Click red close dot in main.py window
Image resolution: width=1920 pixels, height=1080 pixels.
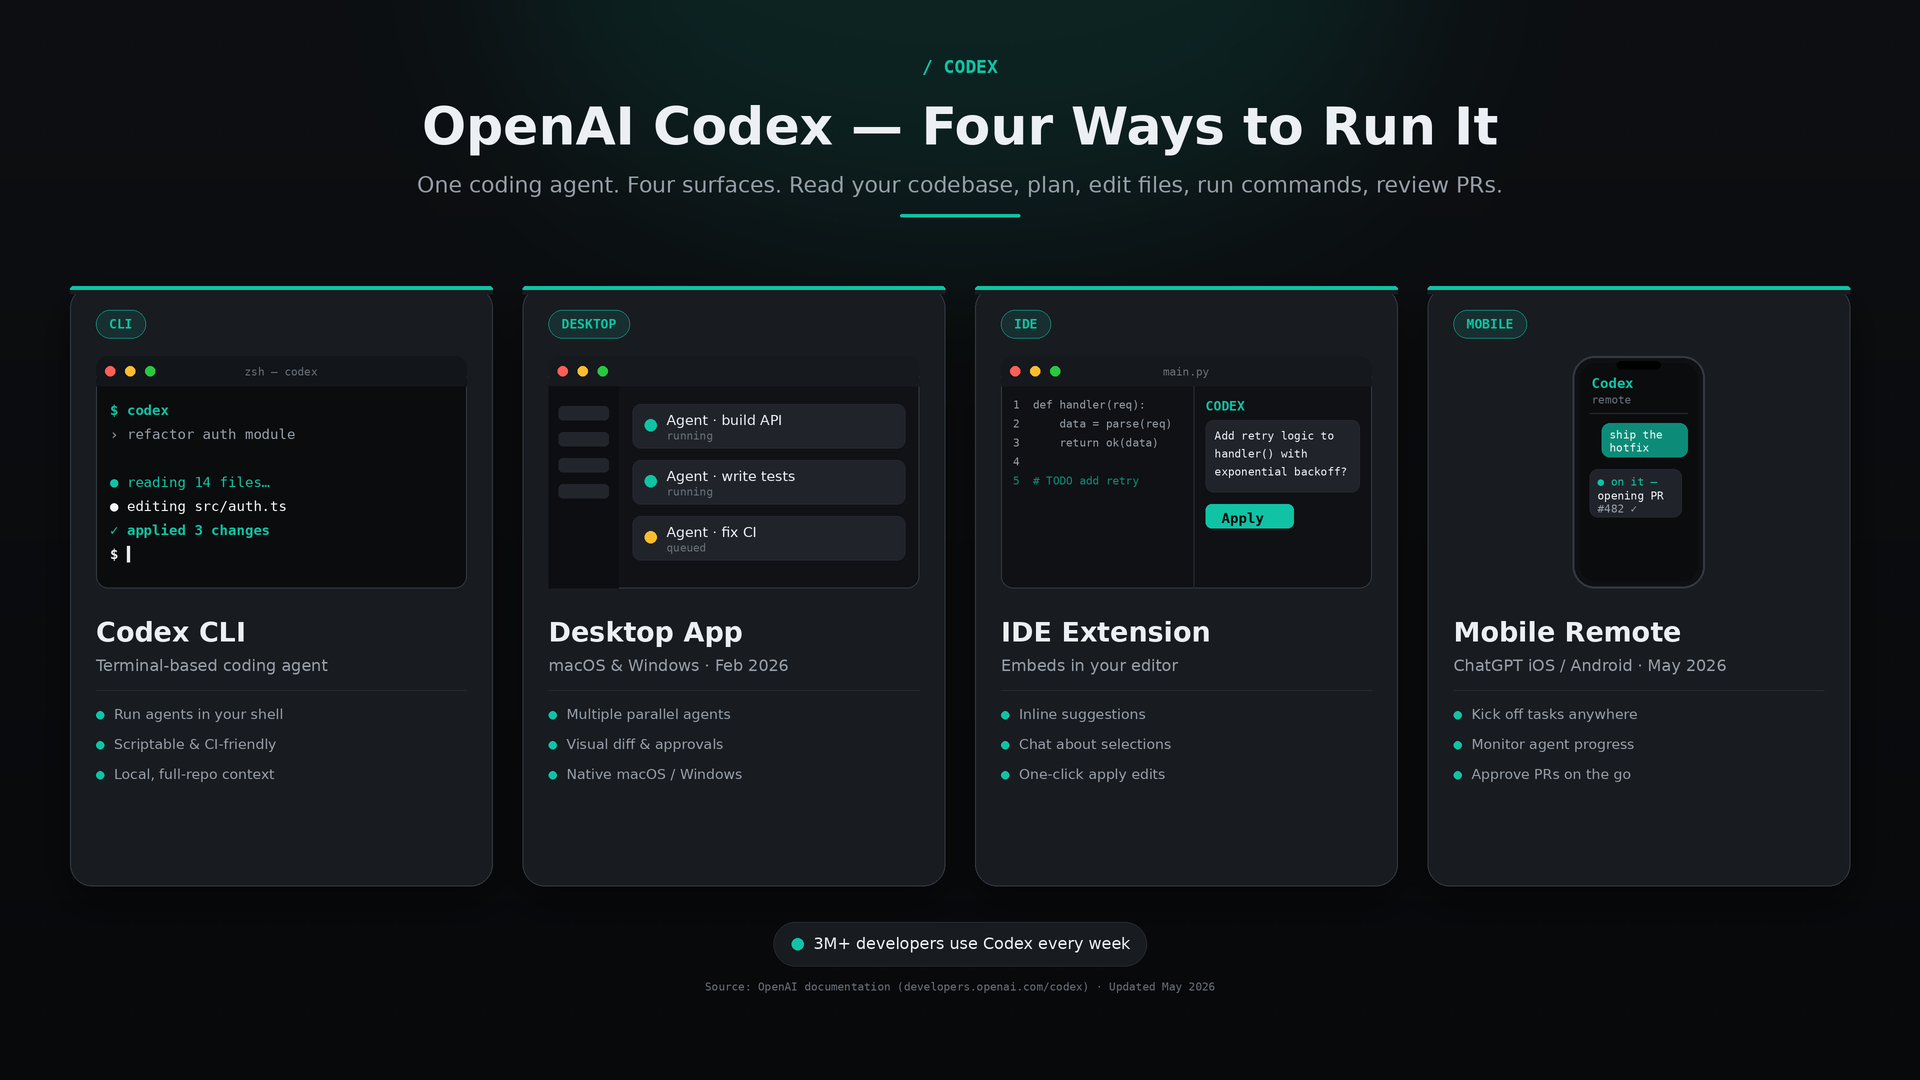click(x=1015, y=371)
